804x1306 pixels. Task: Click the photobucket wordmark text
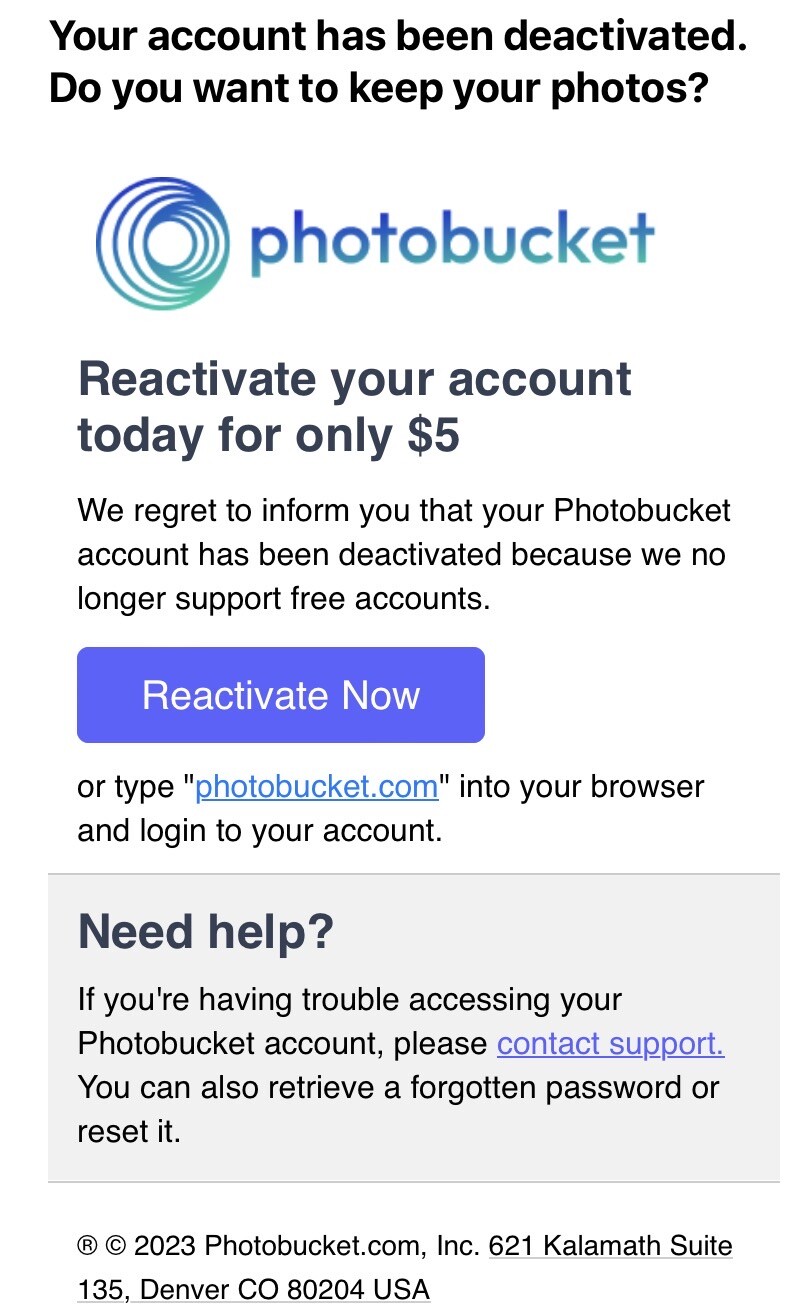point(452,241)
